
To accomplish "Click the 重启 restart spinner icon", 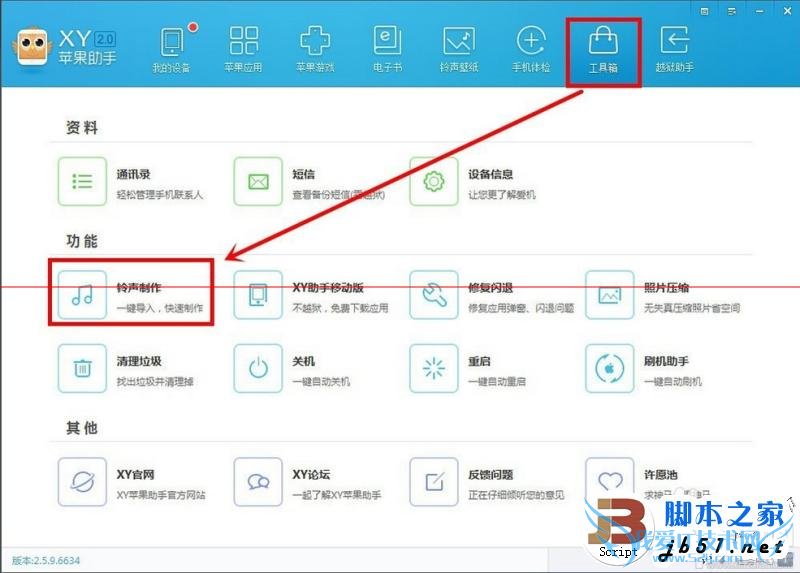I will [x=434, y=368].
